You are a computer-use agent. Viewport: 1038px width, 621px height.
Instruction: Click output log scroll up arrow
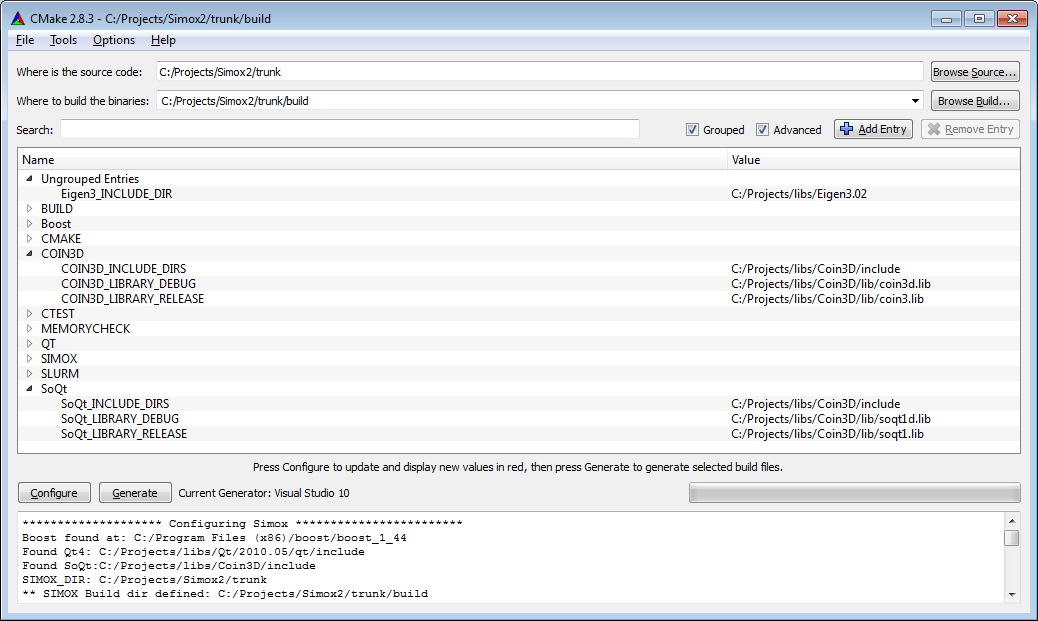coord(1012,520)
